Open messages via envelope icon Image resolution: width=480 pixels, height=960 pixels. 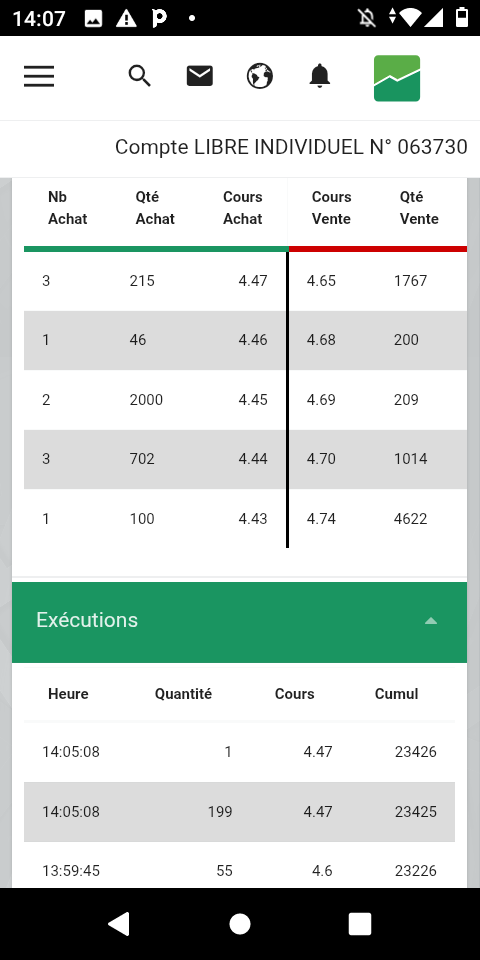(x=200, y=77)
